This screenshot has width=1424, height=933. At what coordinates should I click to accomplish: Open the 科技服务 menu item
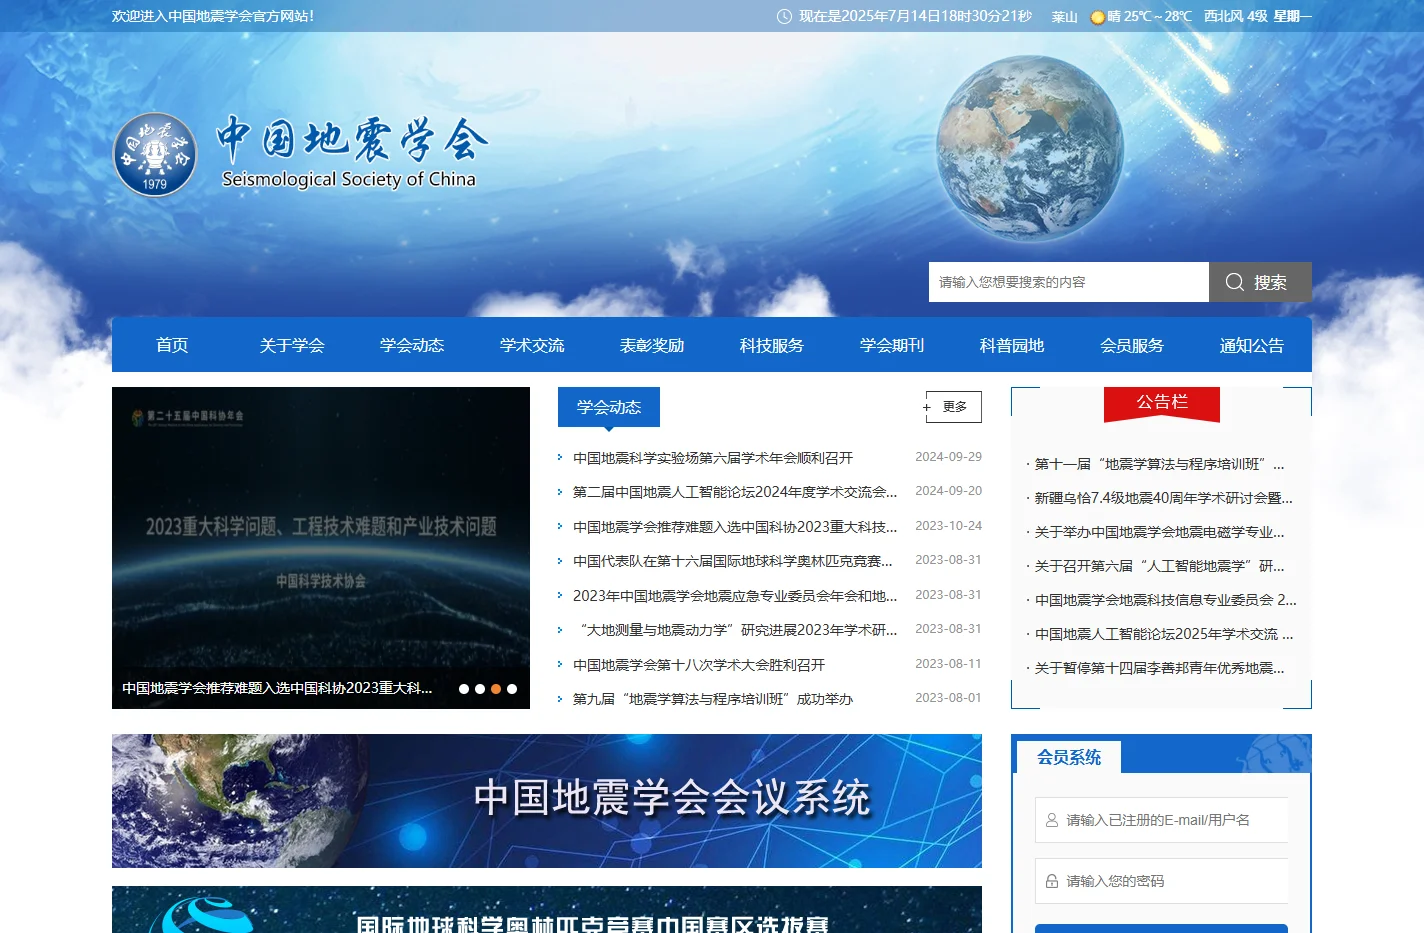[x=772, y=345]
